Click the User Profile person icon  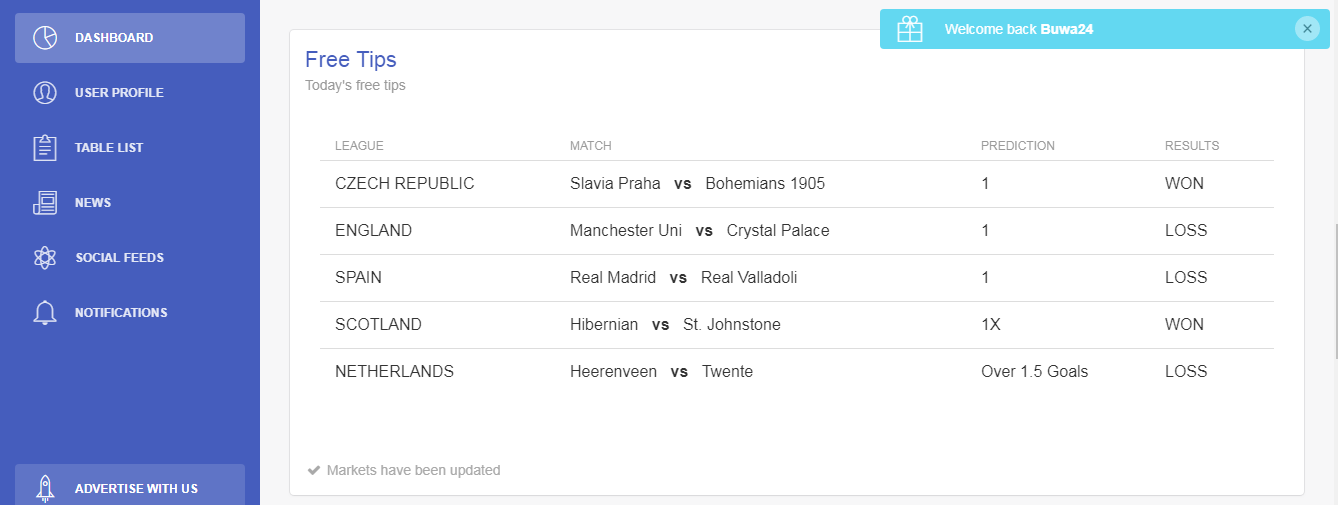tap(45, 93)
